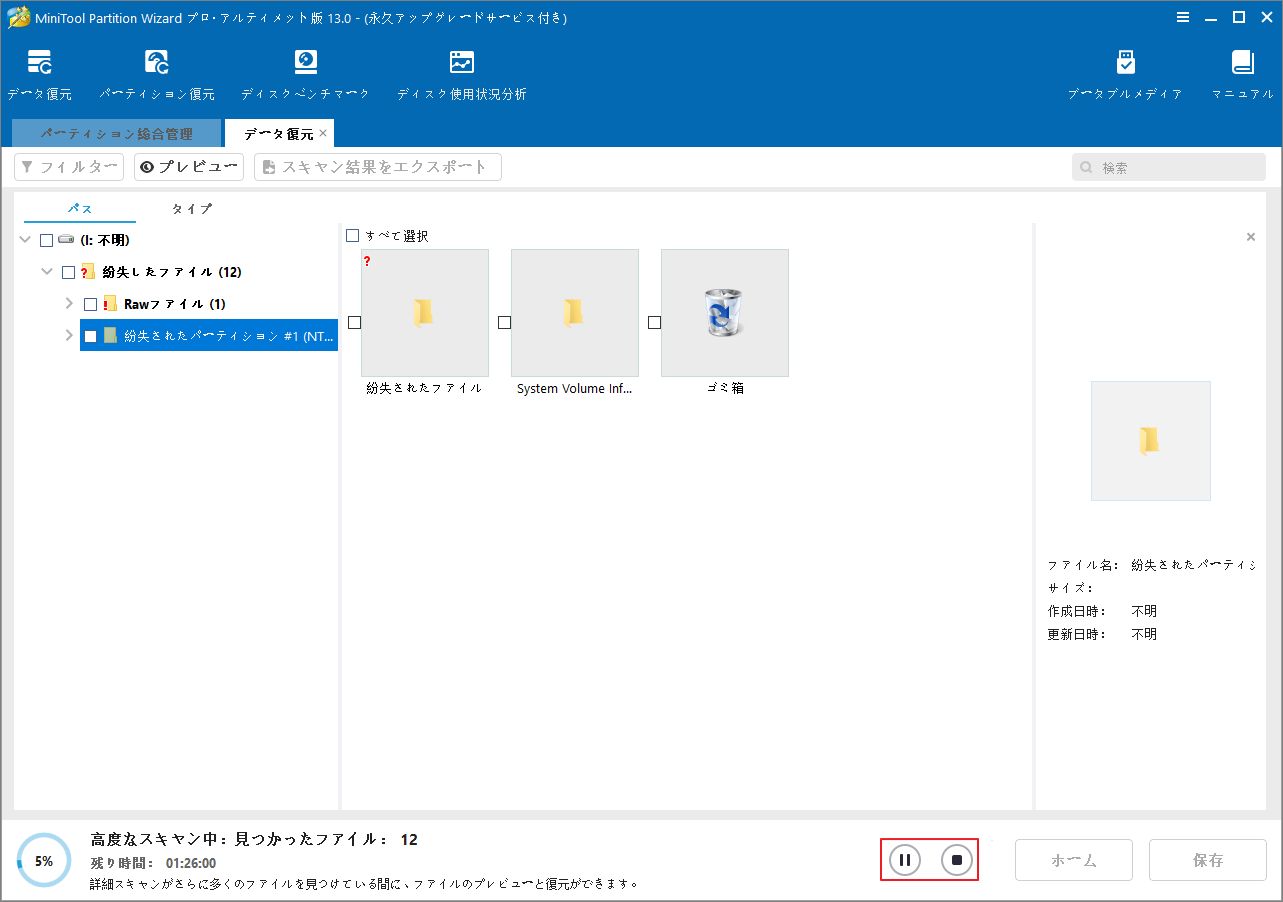1283x902 pixels.
Task: Switch to the タイプ tab
Action: 191,209
